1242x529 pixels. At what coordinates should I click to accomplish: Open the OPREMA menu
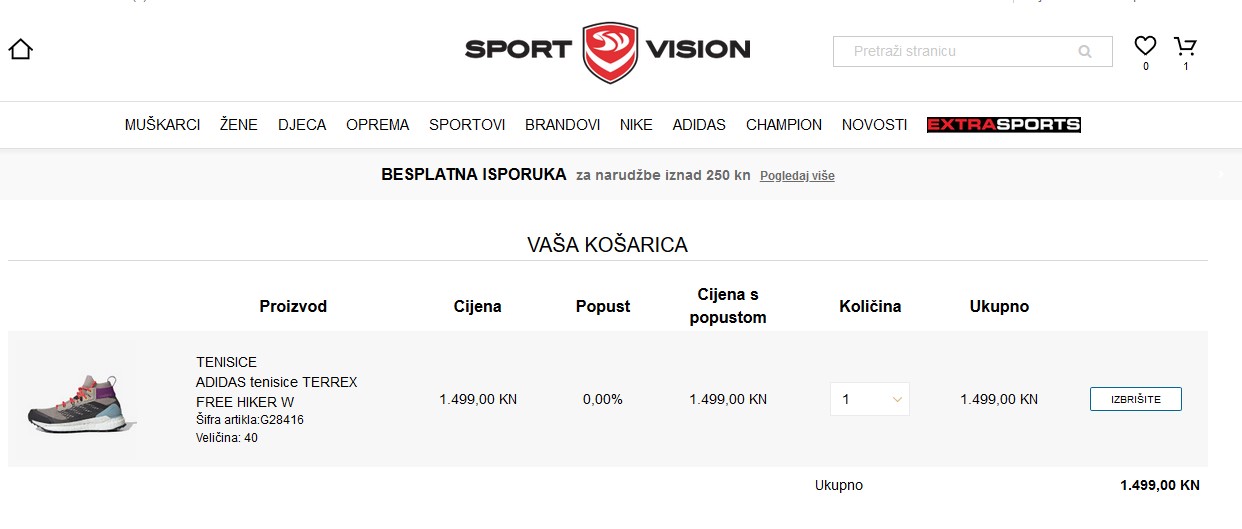point(378,125)
